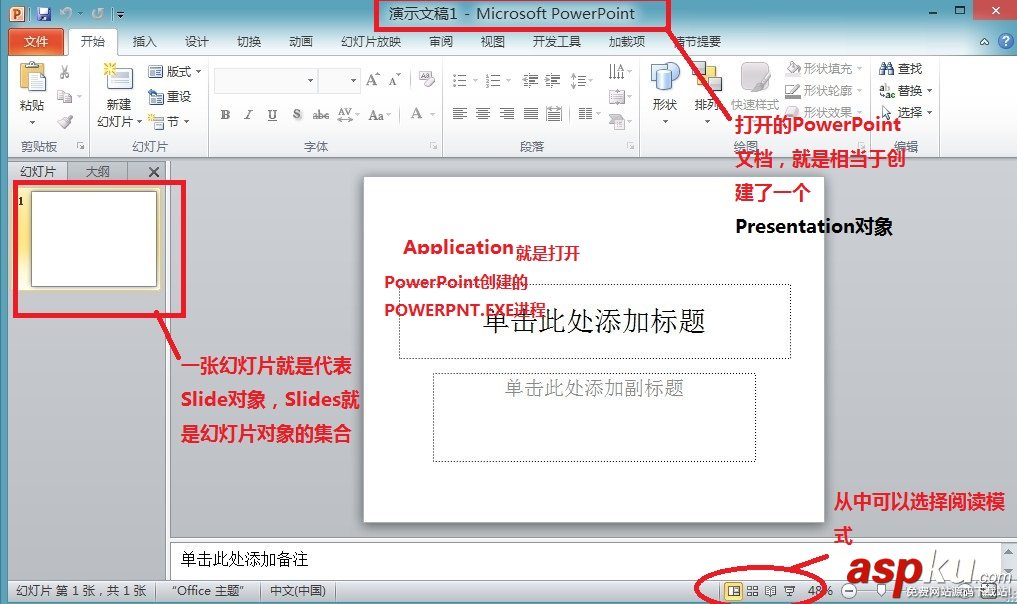Open font size combo box dropdown
1017x604 pixels.
(353, 80)
